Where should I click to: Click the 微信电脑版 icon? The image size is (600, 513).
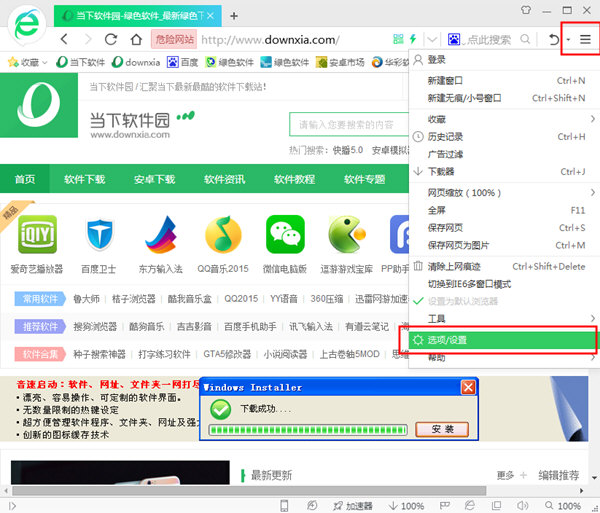click(x=285, y=234)
